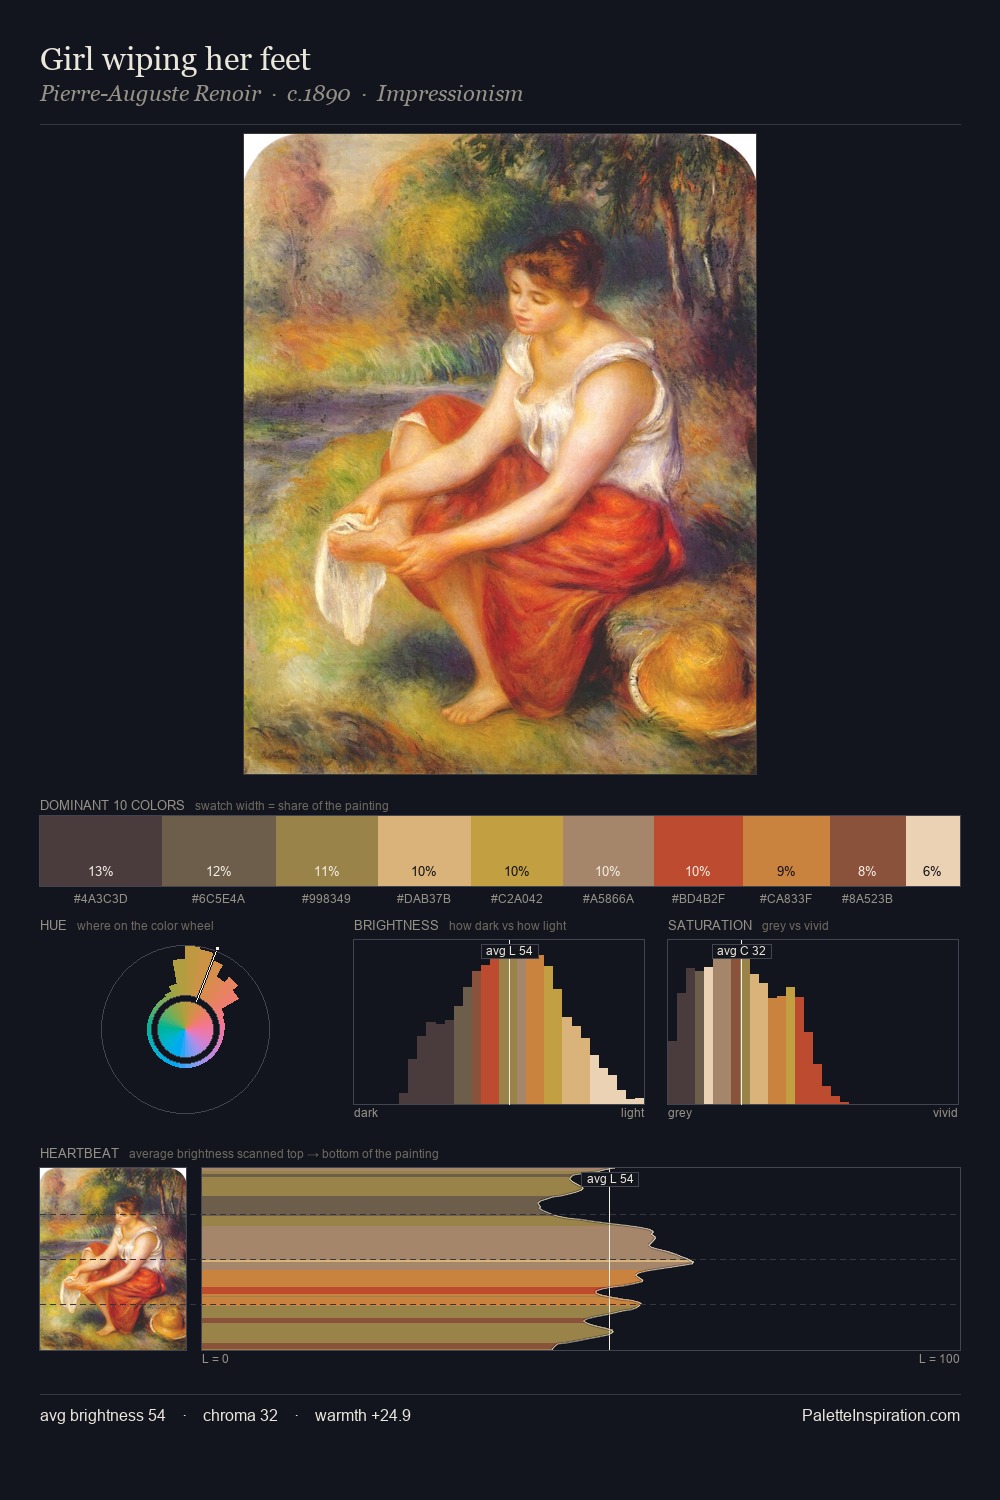Screen dimensions: 1000x1500
Task: Click the 'warmth +24.9' footer text
Action: [363, 1415]
